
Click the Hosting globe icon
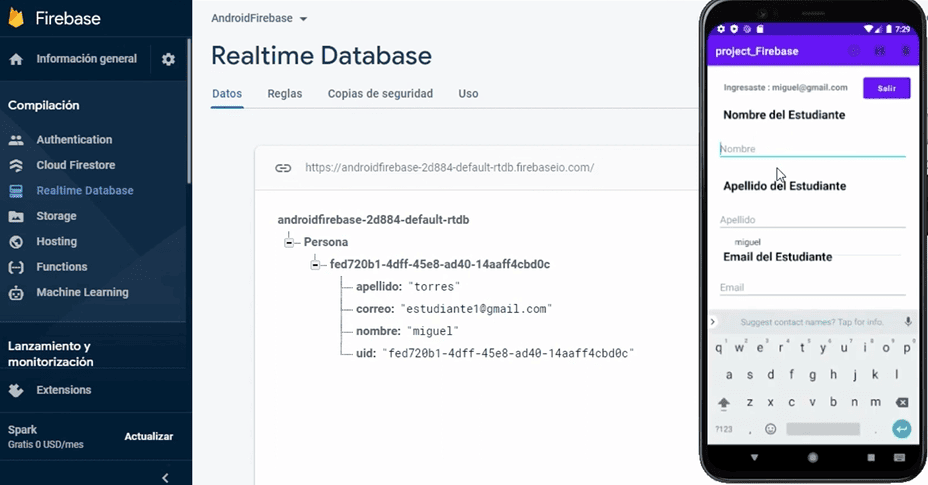point(16,242)
